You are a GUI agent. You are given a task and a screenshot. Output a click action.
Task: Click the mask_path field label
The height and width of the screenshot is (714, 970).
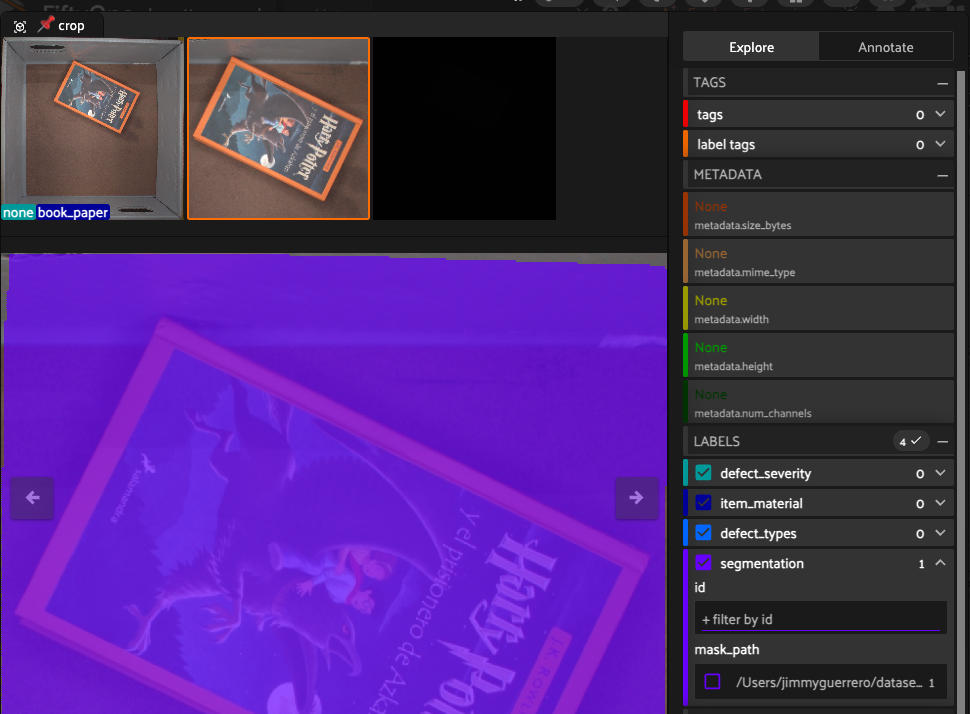(726, 650)
